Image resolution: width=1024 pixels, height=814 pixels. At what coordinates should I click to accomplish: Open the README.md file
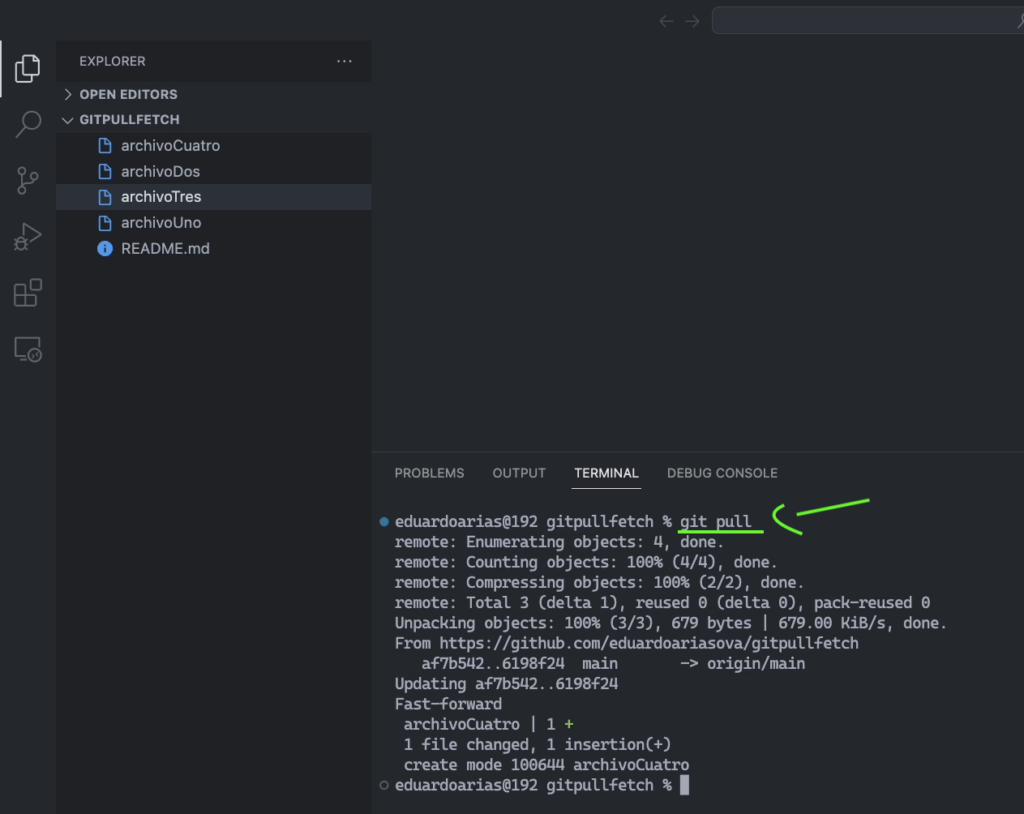[214, 249]
